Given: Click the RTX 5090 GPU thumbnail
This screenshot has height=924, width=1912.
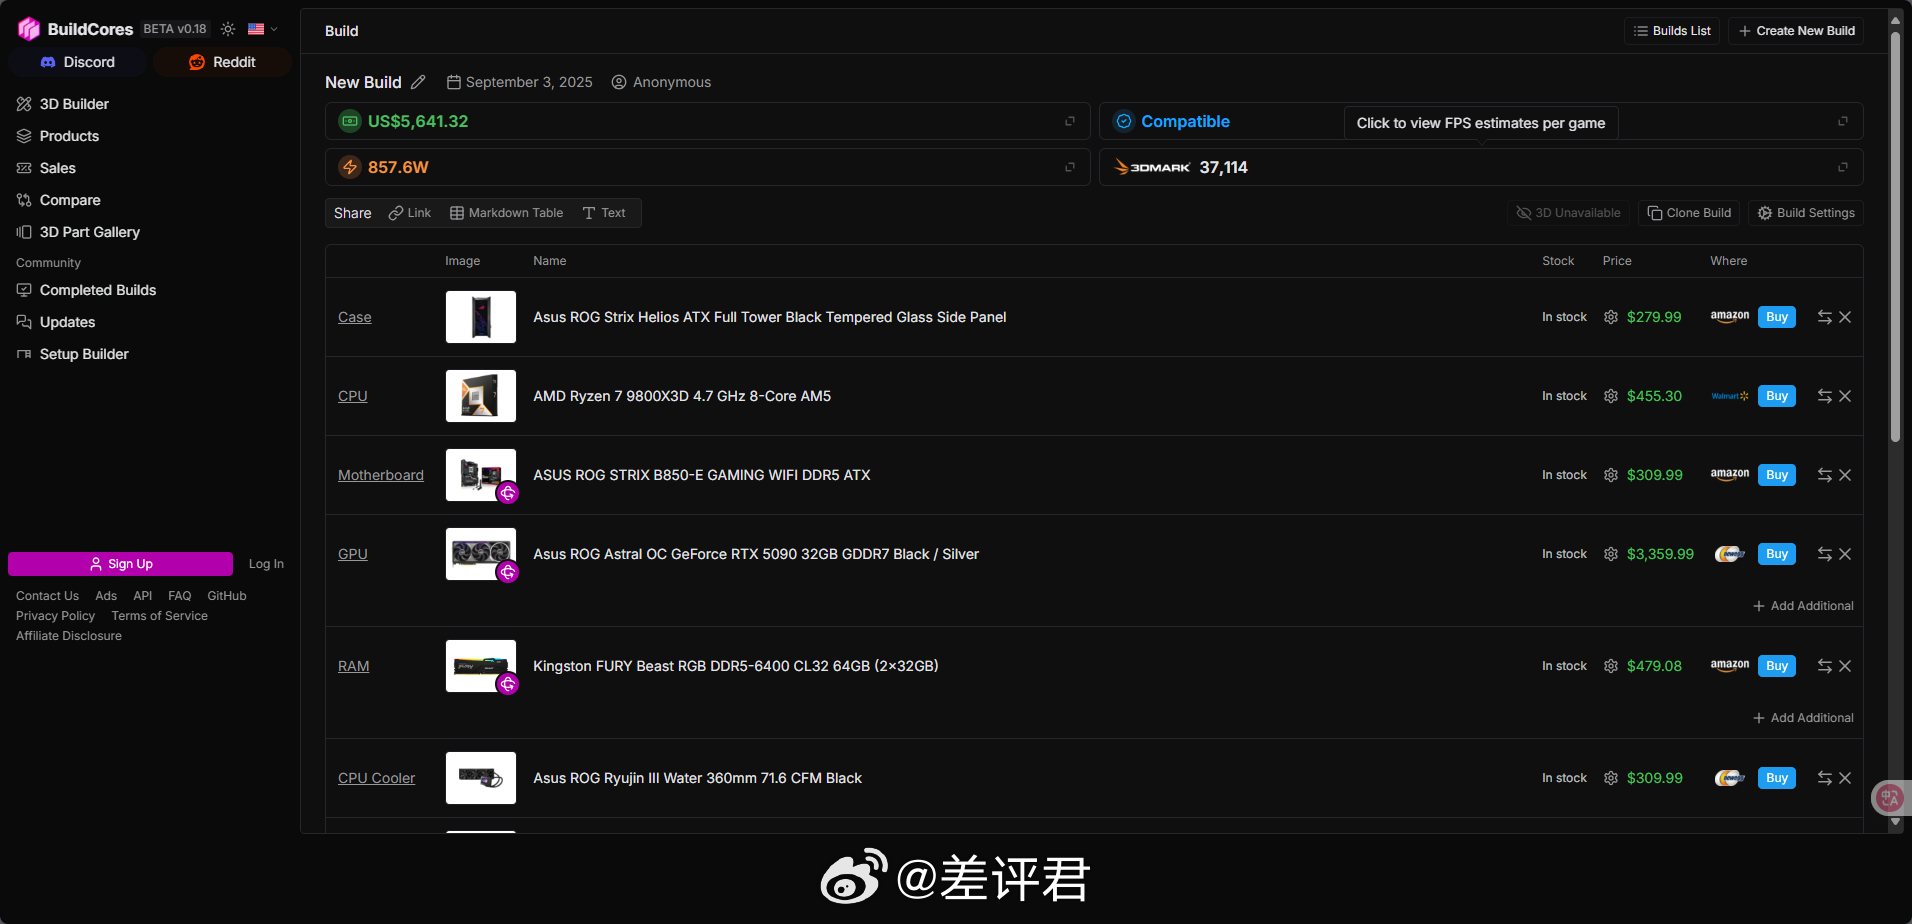Looking at the screenshot, I should [x=481, y=554].
